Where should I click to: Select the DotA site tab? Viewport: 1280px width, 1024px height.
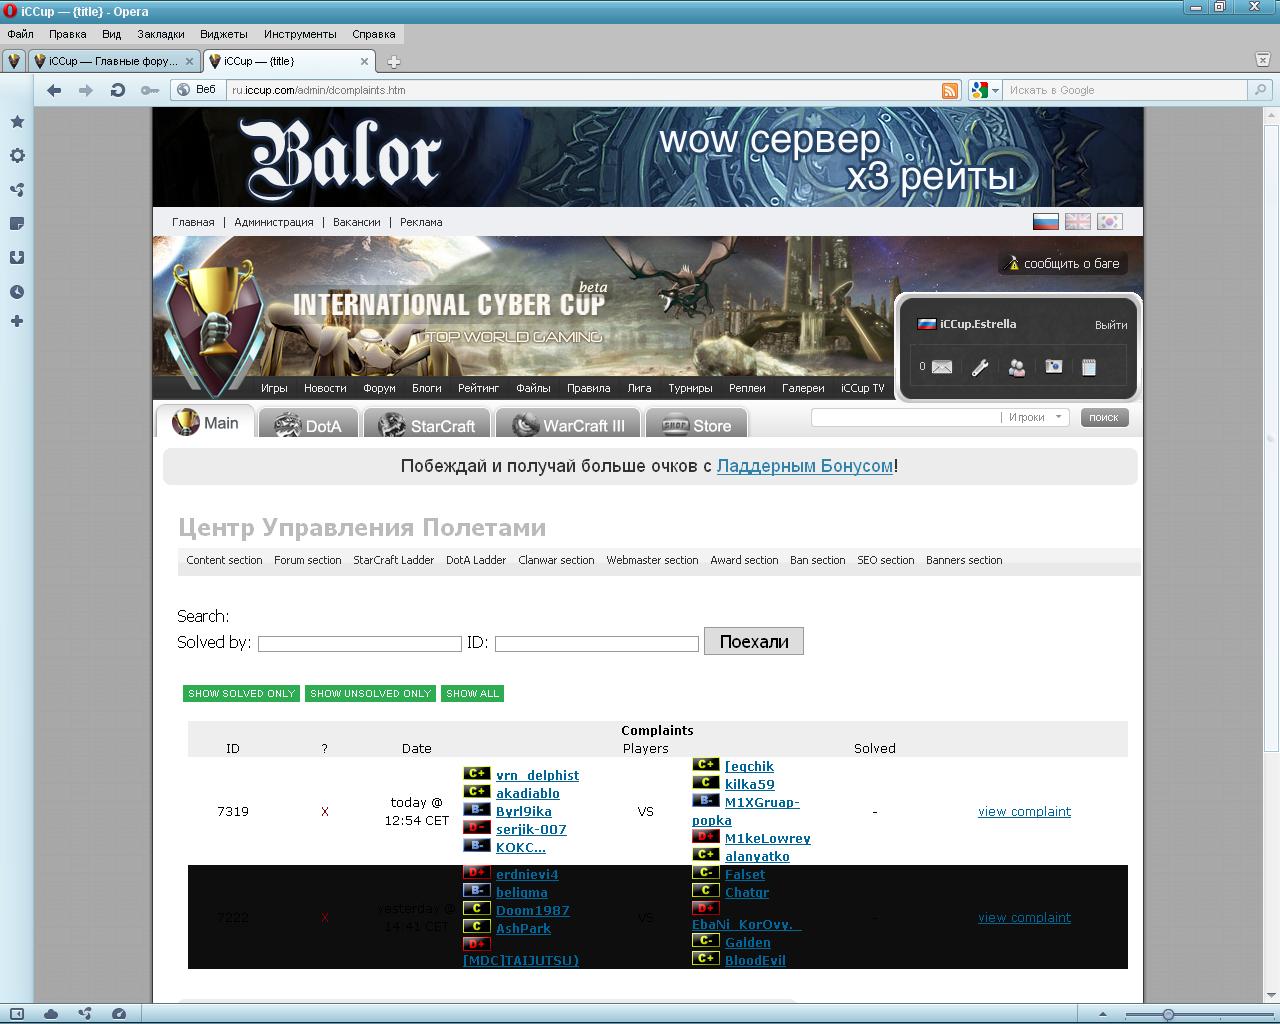(x=308, y=424)
